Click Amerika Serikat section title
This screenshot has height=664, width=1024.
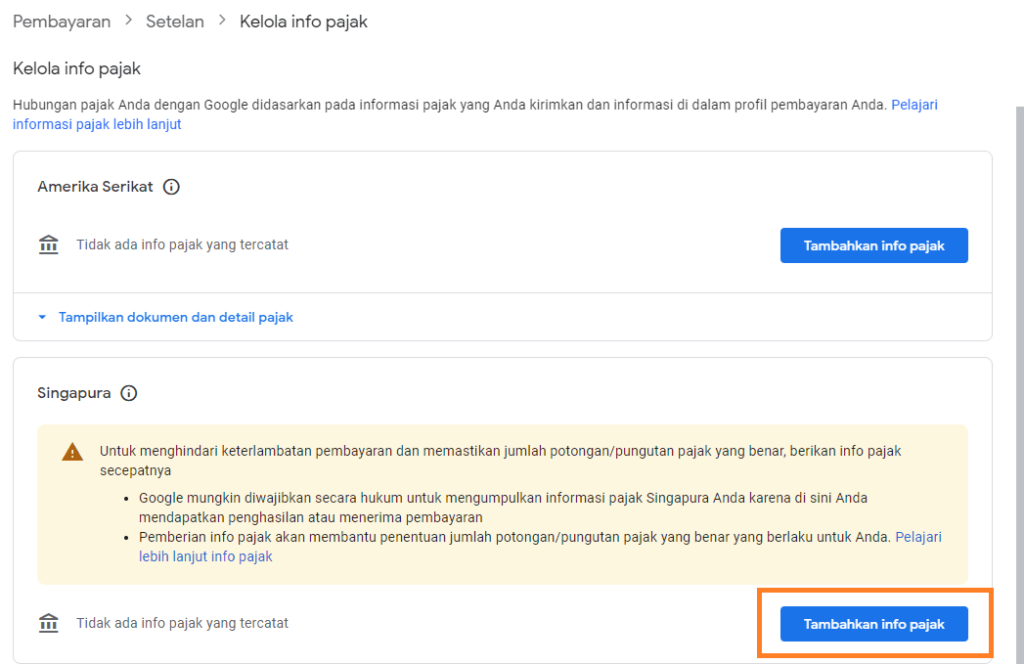[x=95, y=187]
